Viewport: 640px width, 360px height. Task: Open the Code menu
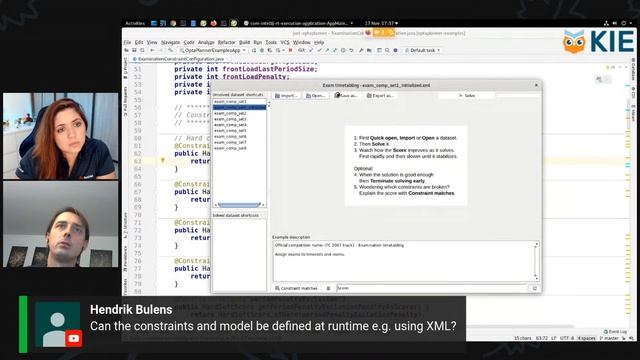189,42
